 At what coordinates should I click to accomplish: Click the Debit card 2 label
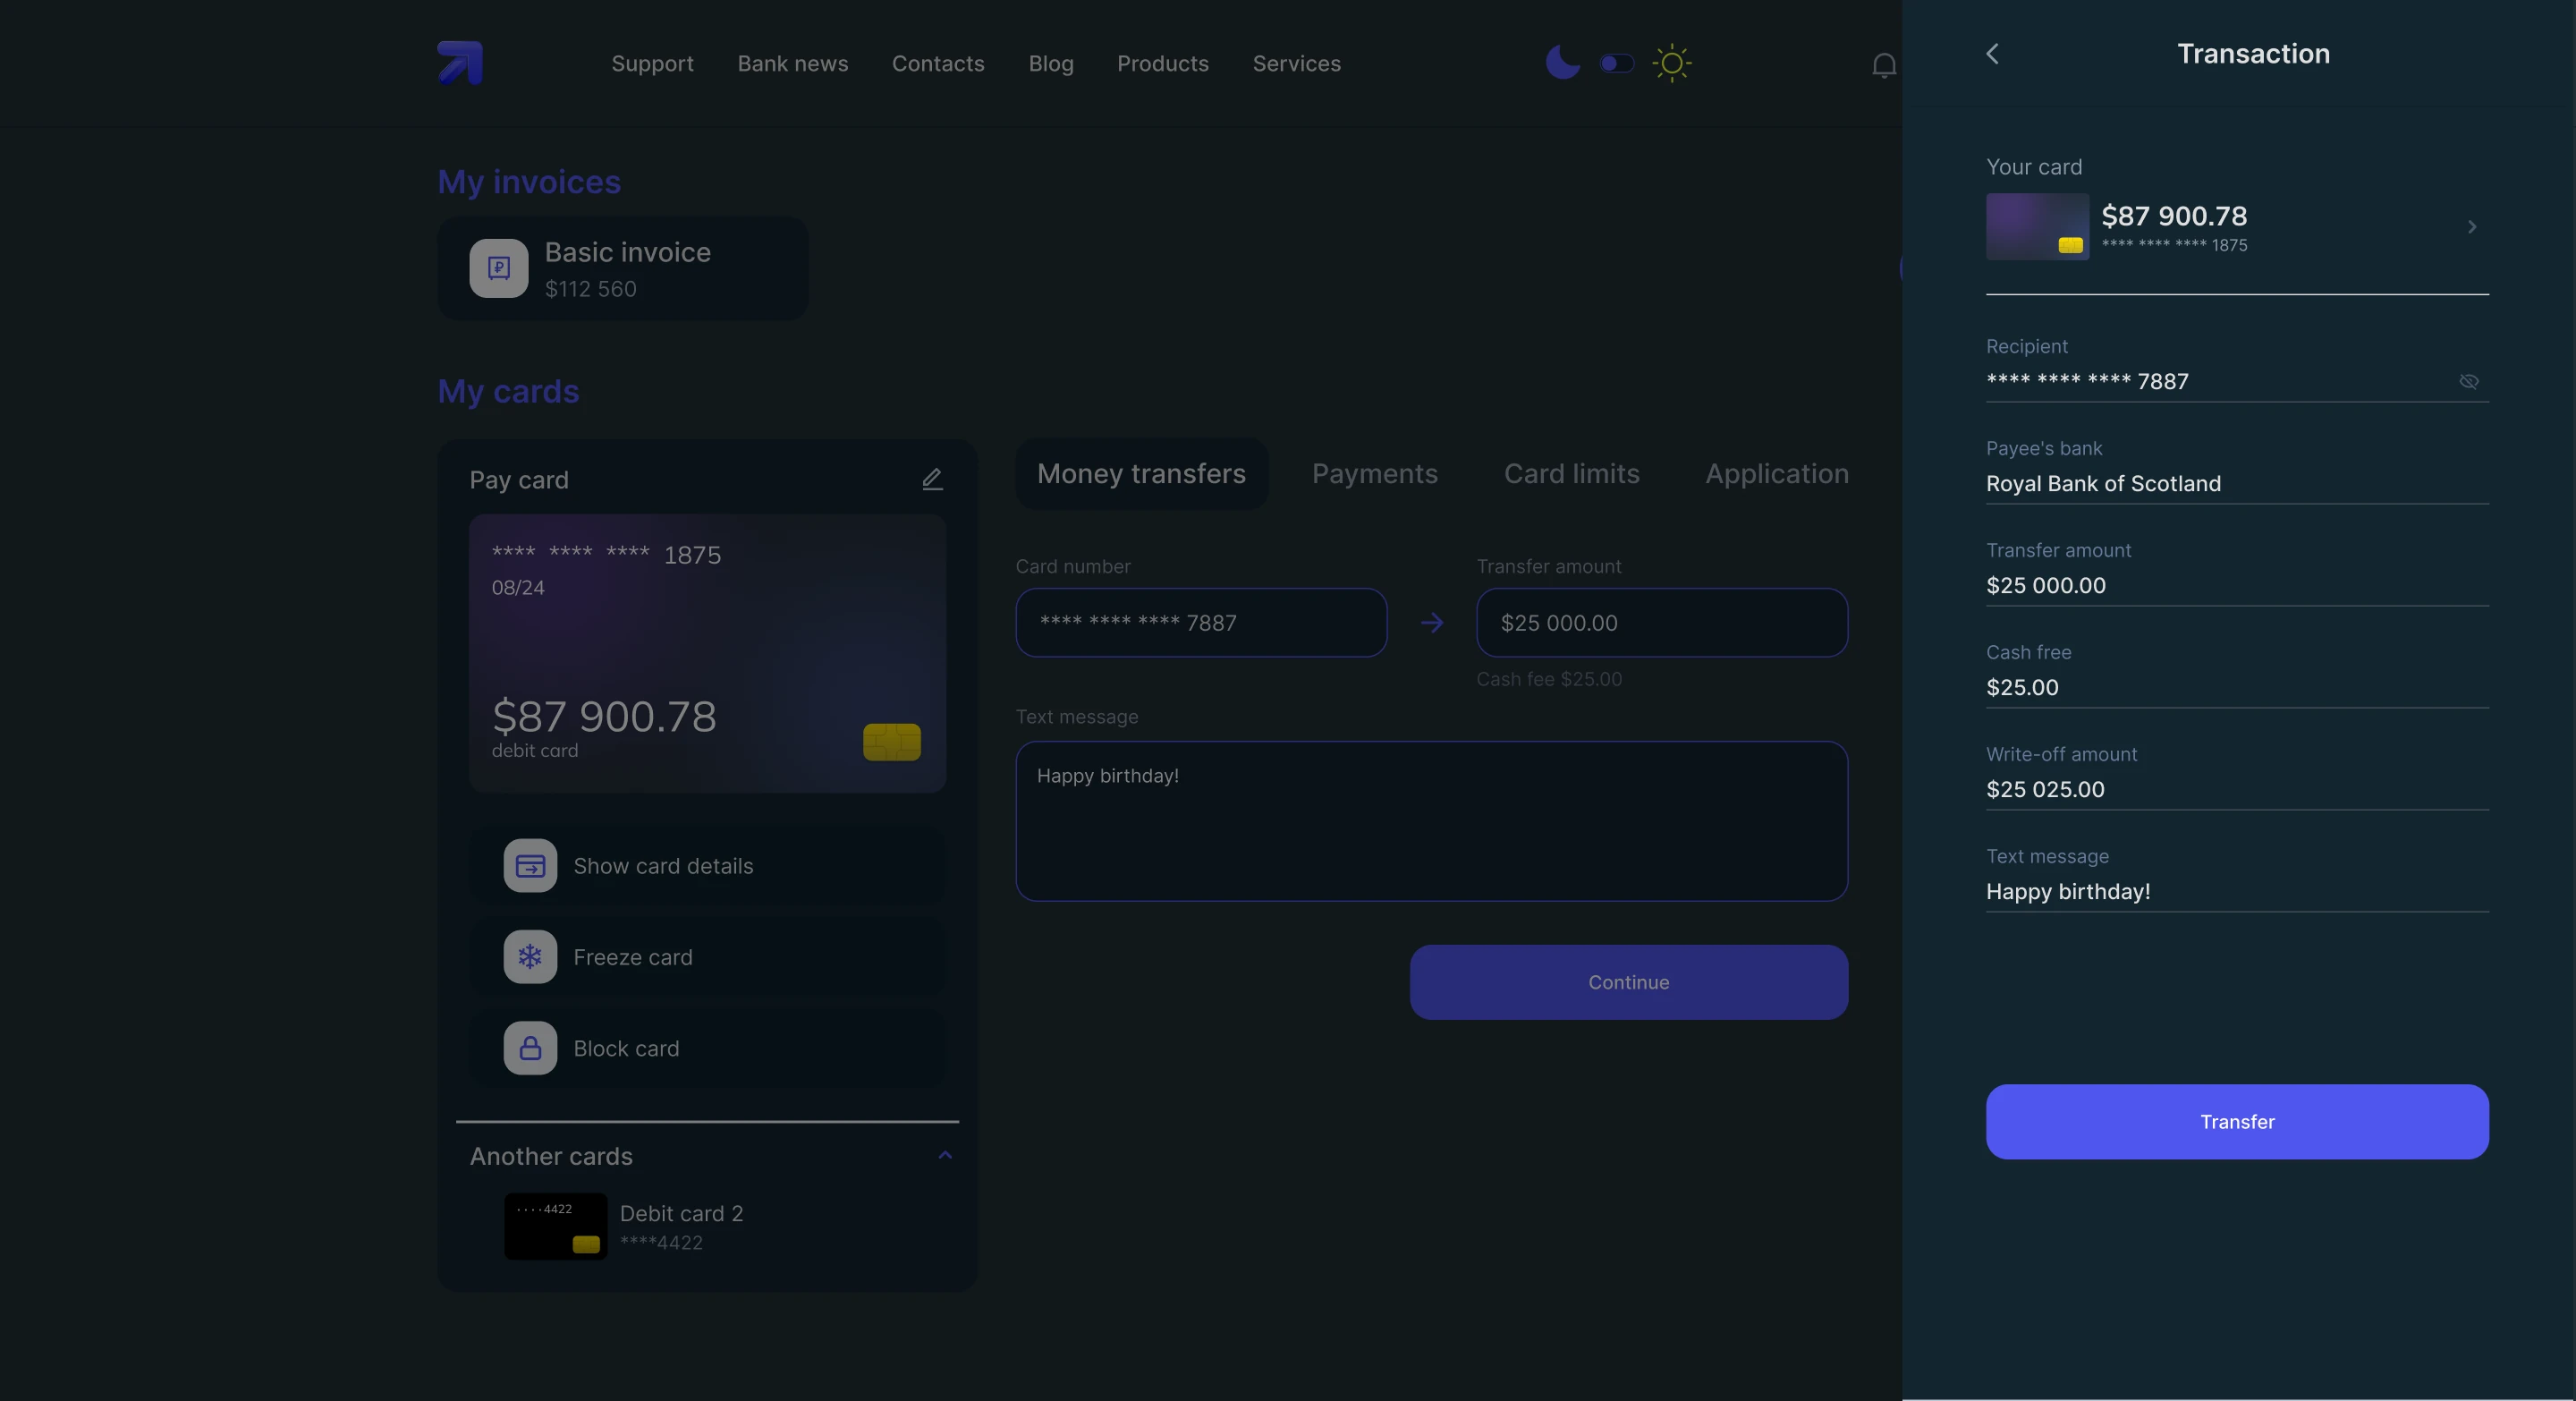[x=681, y=1214]
